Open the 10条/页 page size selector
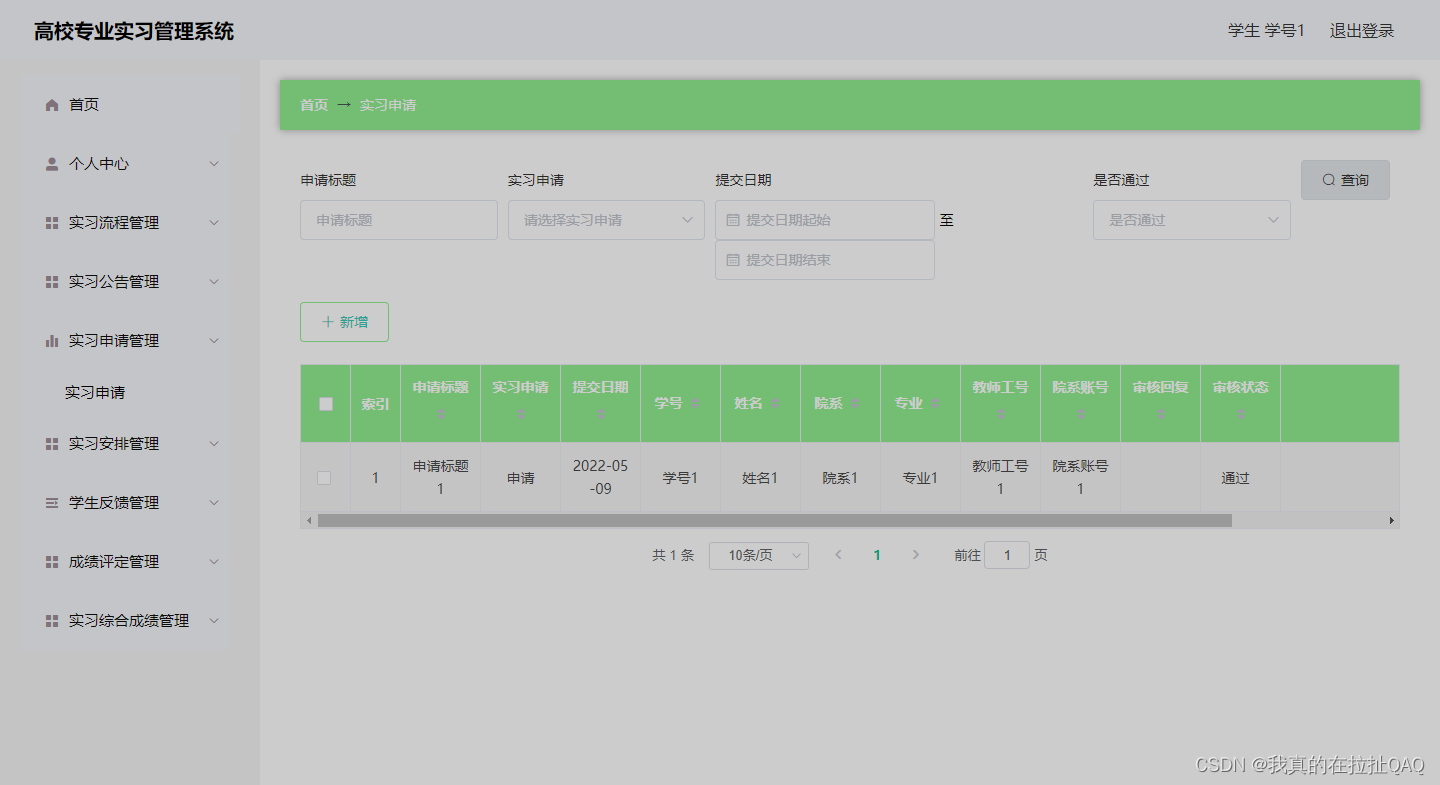 tap(758, 555)
